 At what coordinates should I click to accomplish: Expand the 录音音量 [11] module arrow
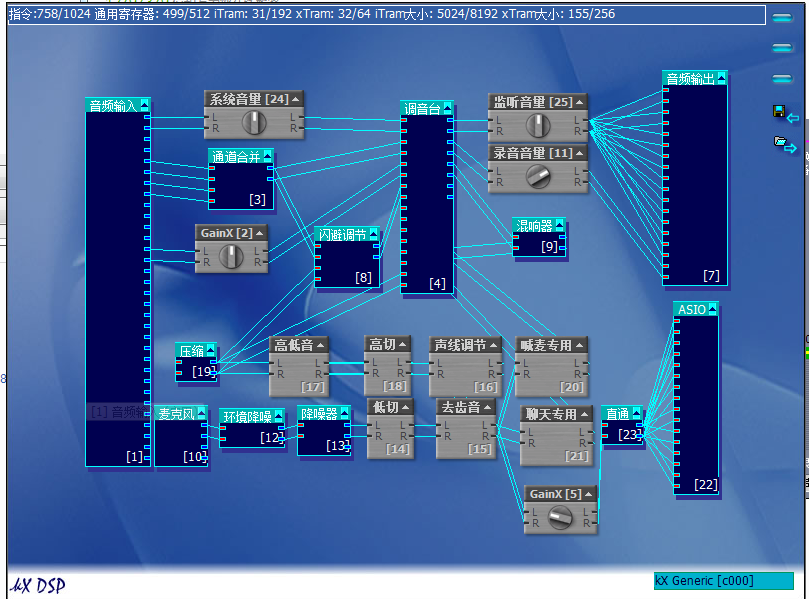pos(579,153)
